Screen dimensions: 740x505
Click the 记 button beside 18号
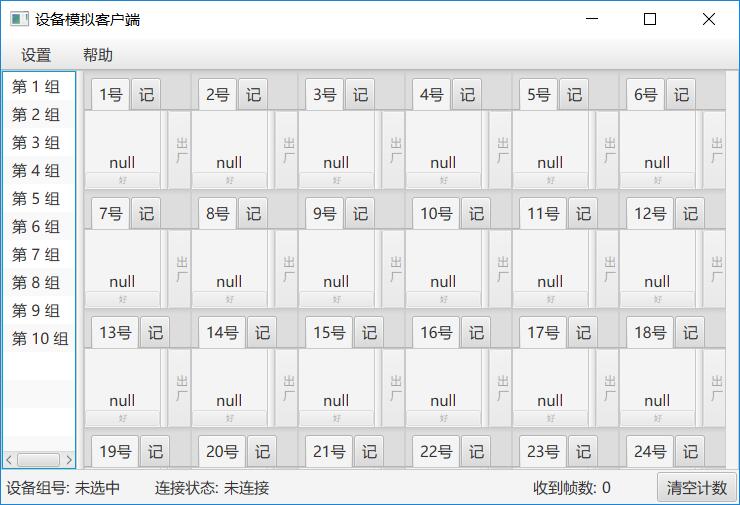point(690,332)
